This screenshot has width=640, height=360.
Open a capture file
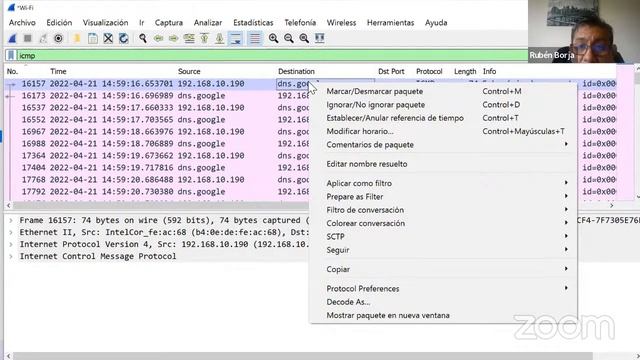tap(76, 38)
